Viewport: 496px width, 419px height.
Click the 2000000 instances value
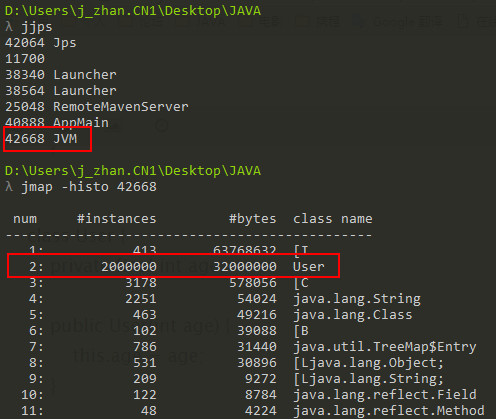pos(129,267)
